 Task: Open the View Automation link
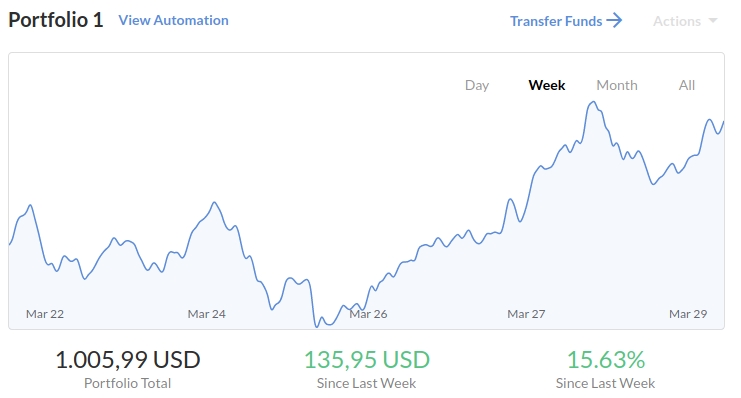click(173, 20)
